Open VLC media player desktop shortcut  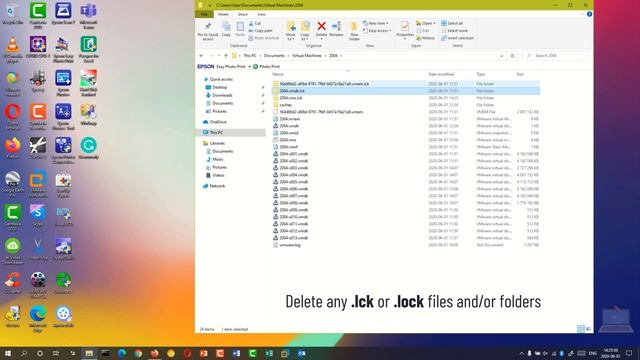tap(13, 50)
